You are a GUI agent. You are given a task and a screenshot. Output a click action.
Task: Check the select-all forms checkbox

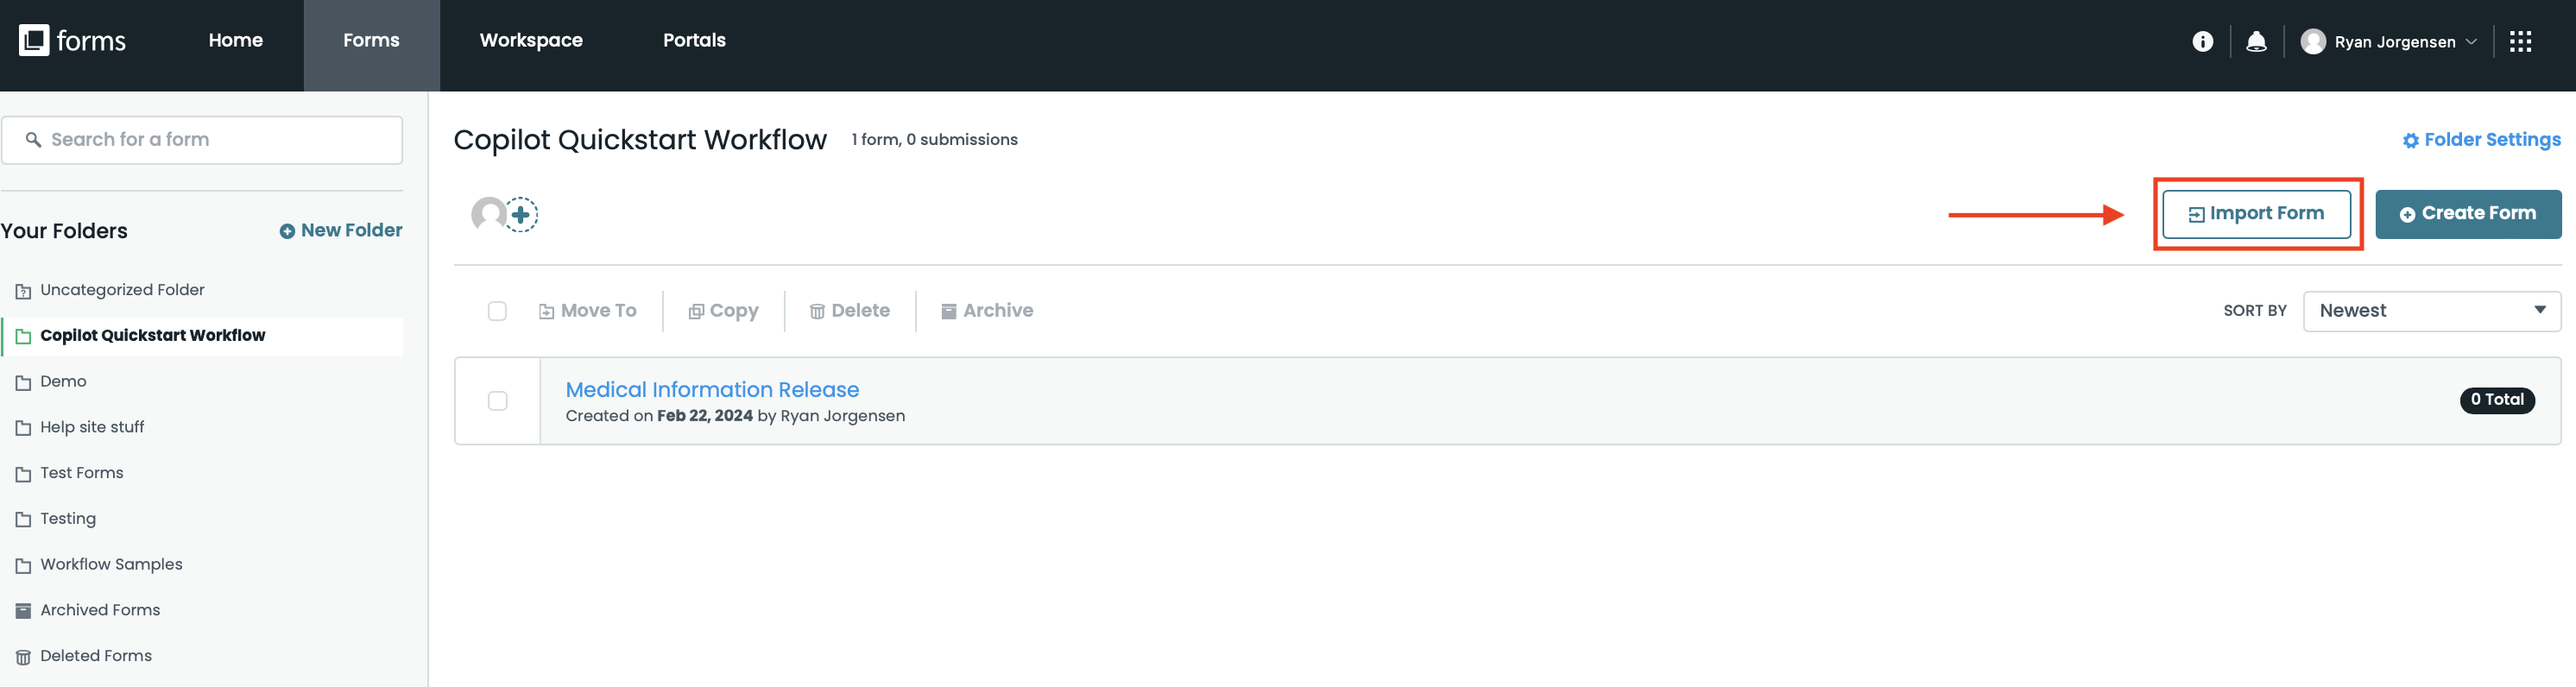497,311
